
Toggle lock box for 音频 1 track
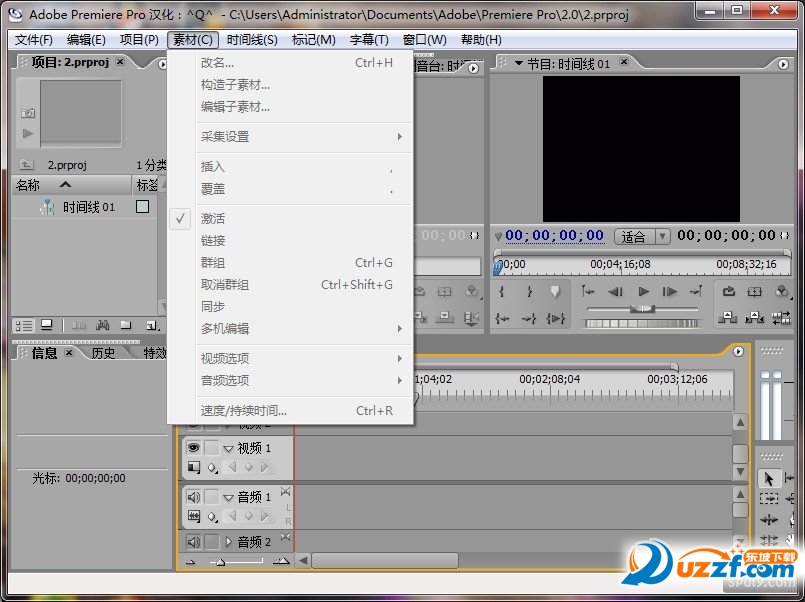point(212,497)
